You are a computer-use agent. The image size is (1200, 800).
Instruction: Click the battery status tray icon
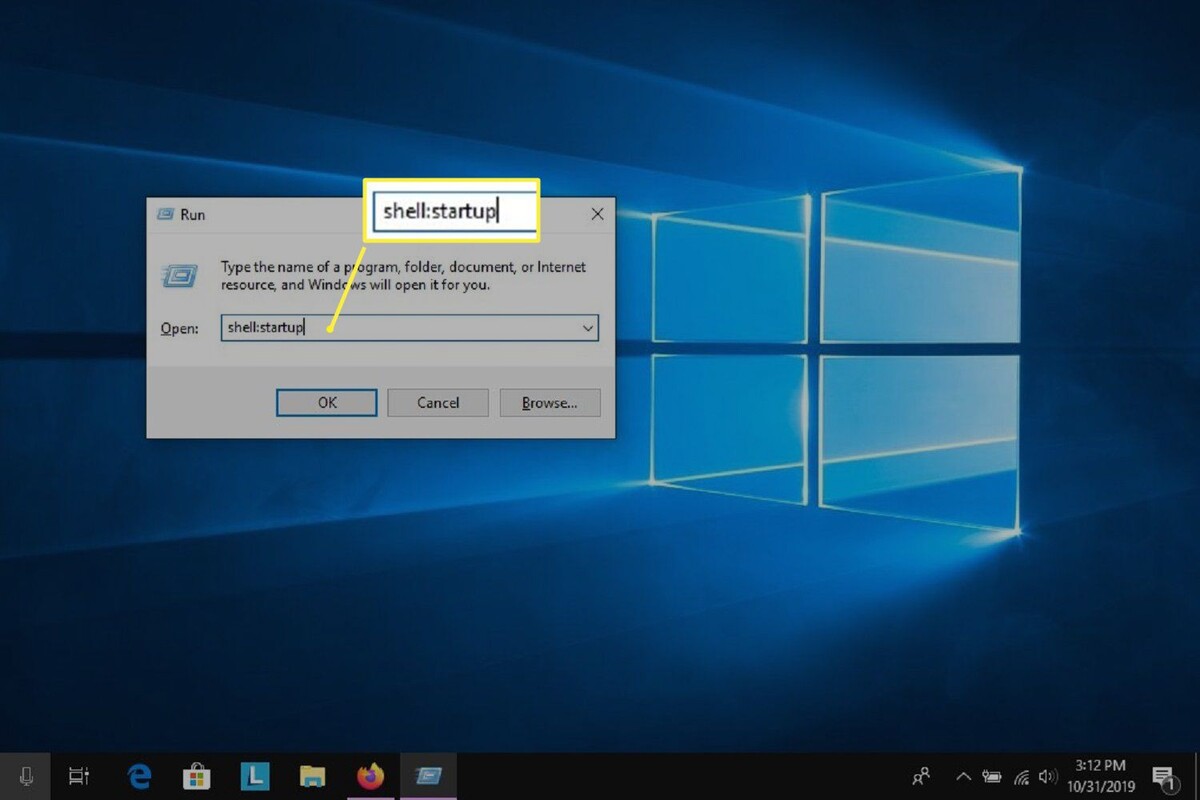992,776
